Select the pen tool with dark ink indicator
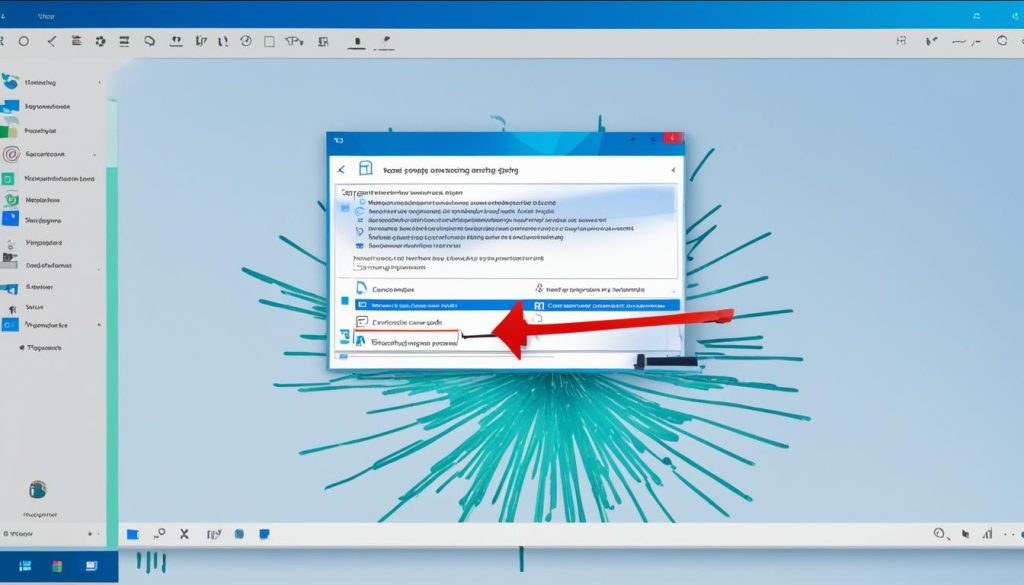This screenshot has width=1024, height=585. pyautogui.click(x=358, y=41)
